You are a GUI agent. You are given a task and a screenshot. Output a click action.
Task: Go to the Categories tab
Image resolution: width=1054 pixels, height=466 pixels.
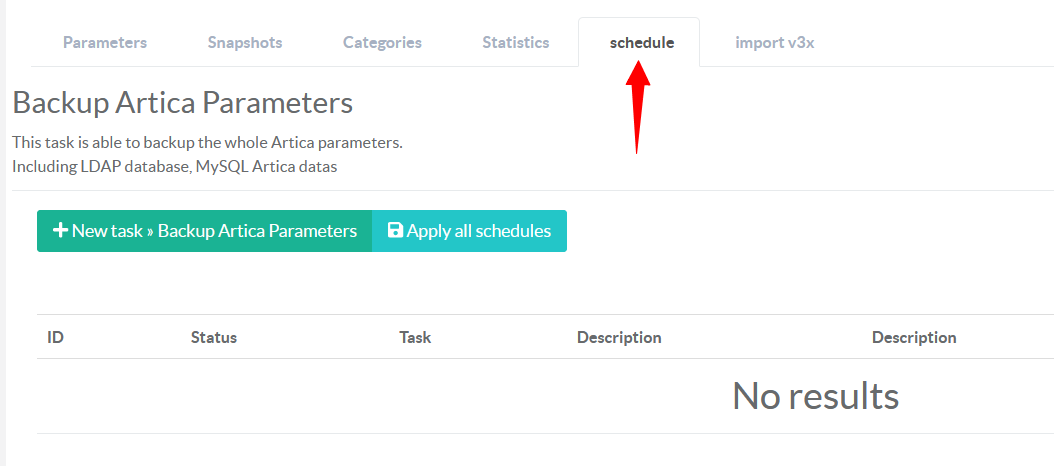tap(382, 43)
